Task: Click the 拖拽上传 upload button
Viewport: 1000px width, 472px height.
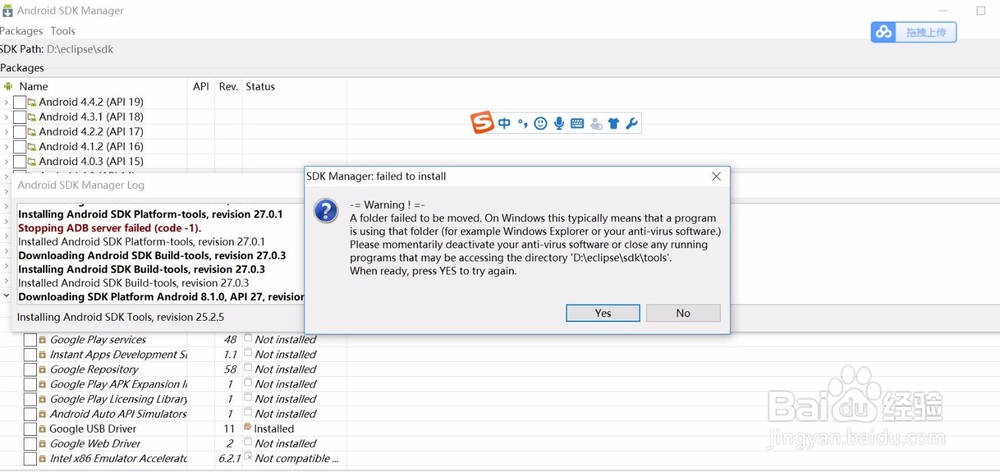Action: coord(914,32)
